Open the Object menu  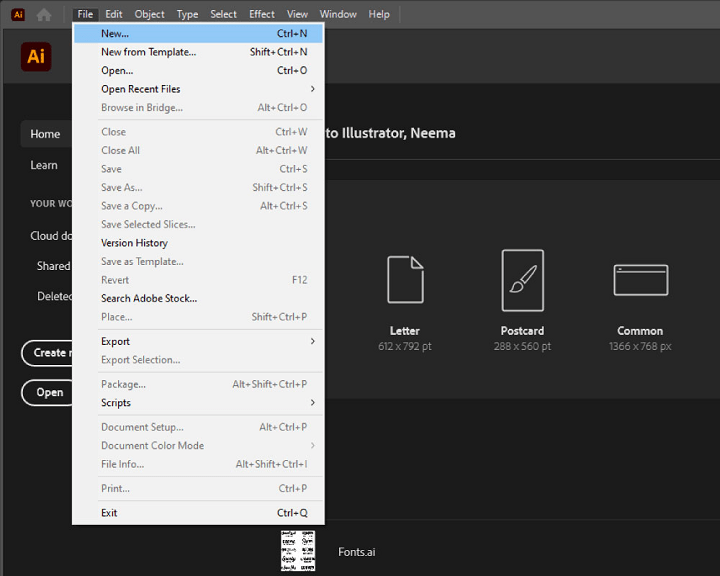pos(149,14)
